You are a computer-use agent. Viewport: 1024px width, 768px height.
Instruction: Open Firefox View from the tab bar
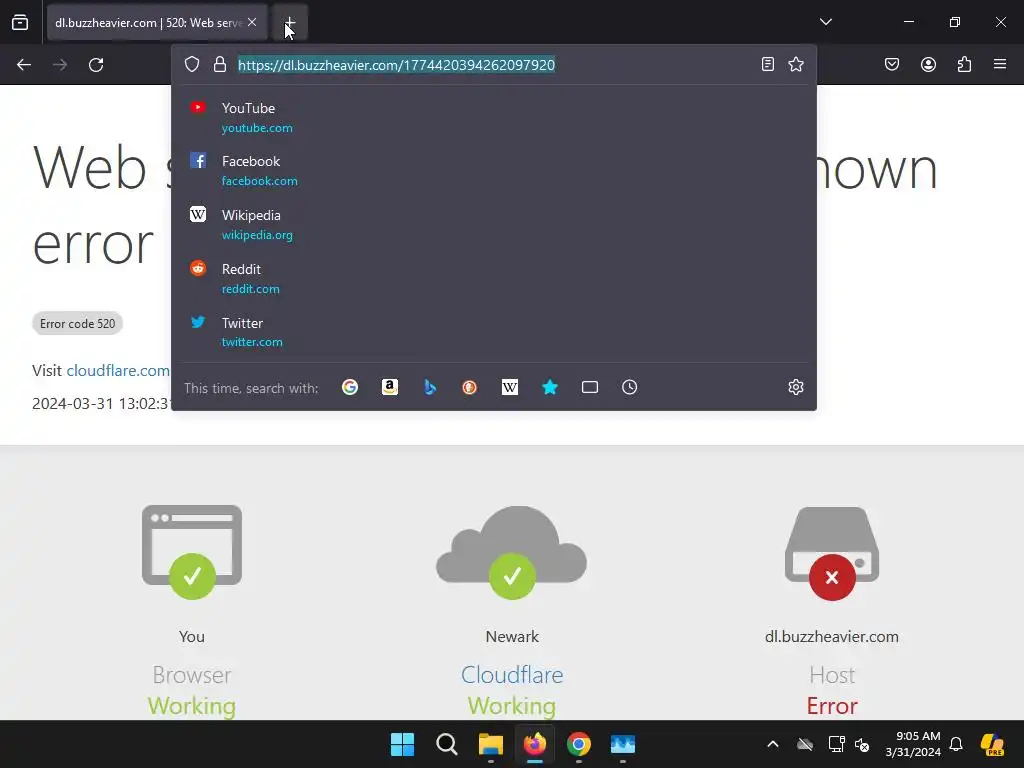[x=20, y=22]
